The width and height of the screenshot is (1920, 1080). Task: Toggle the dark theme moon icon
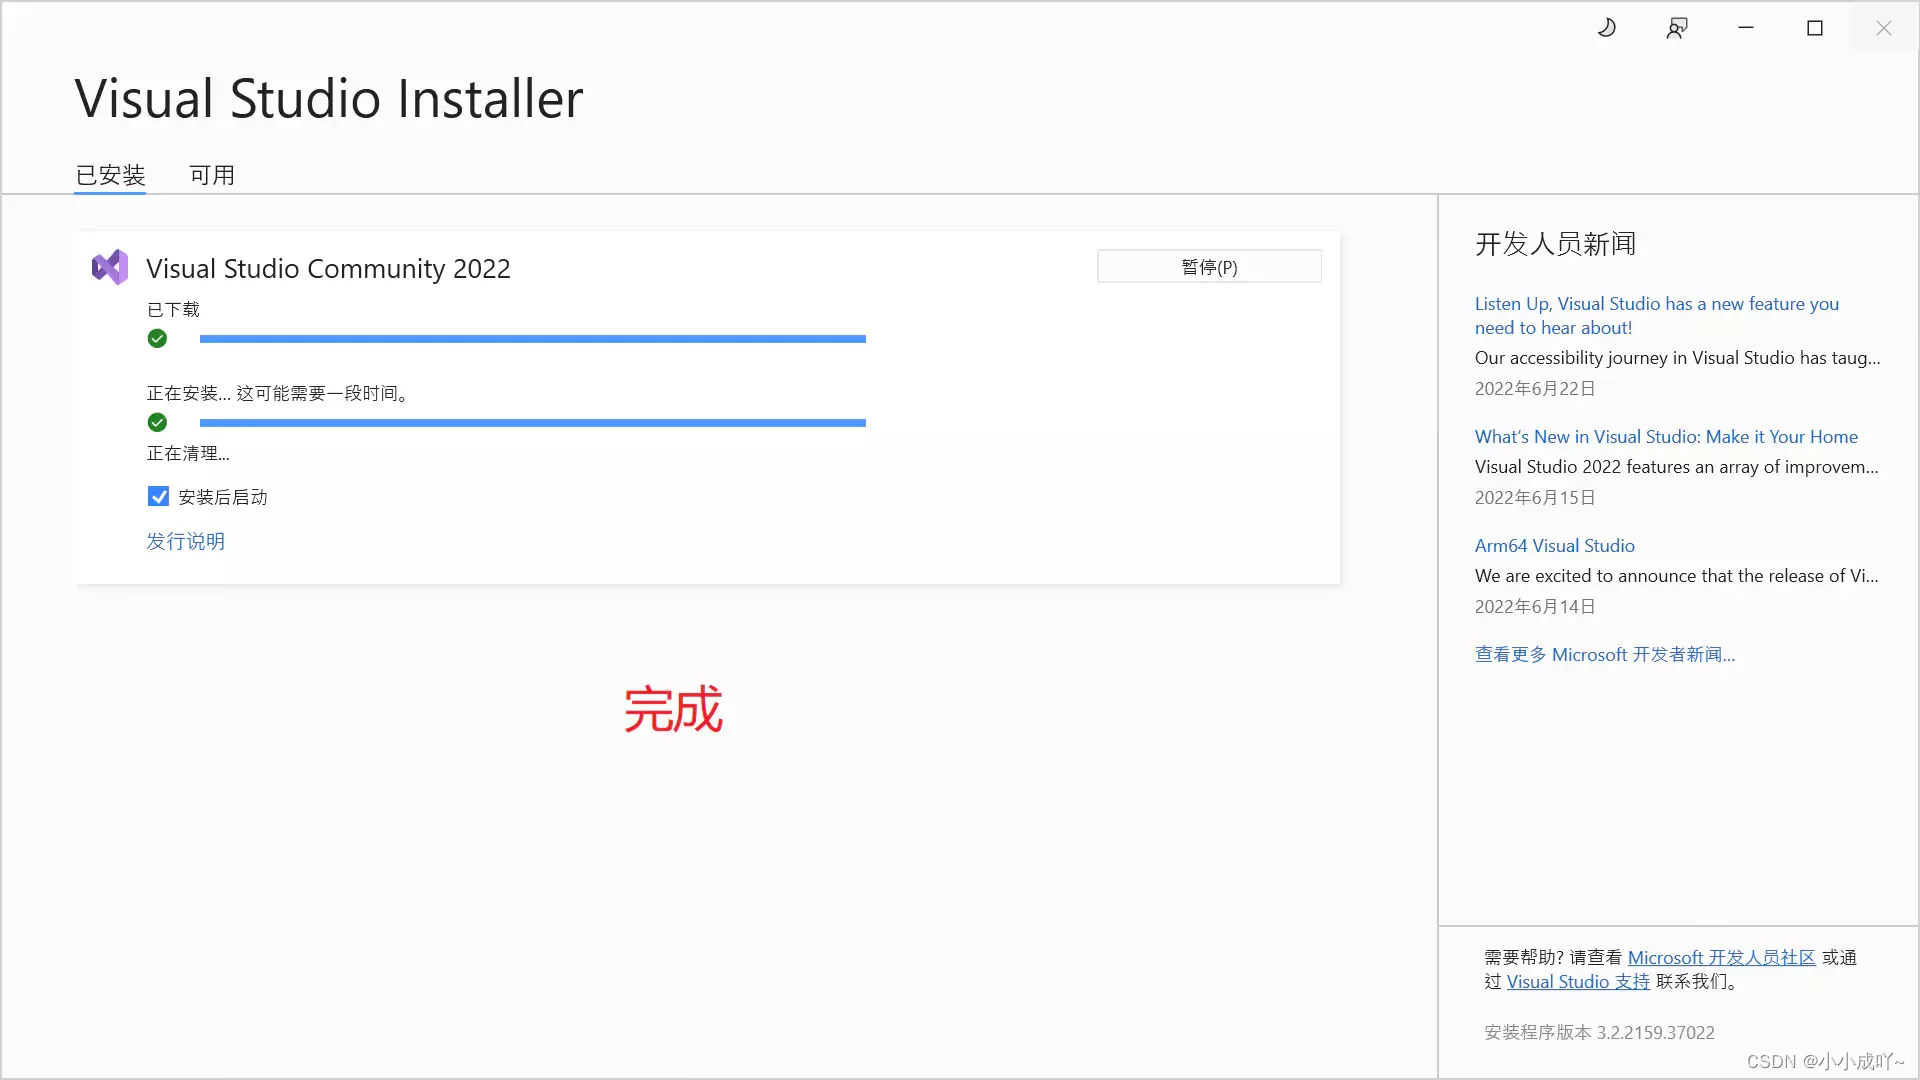point(1607,28)
